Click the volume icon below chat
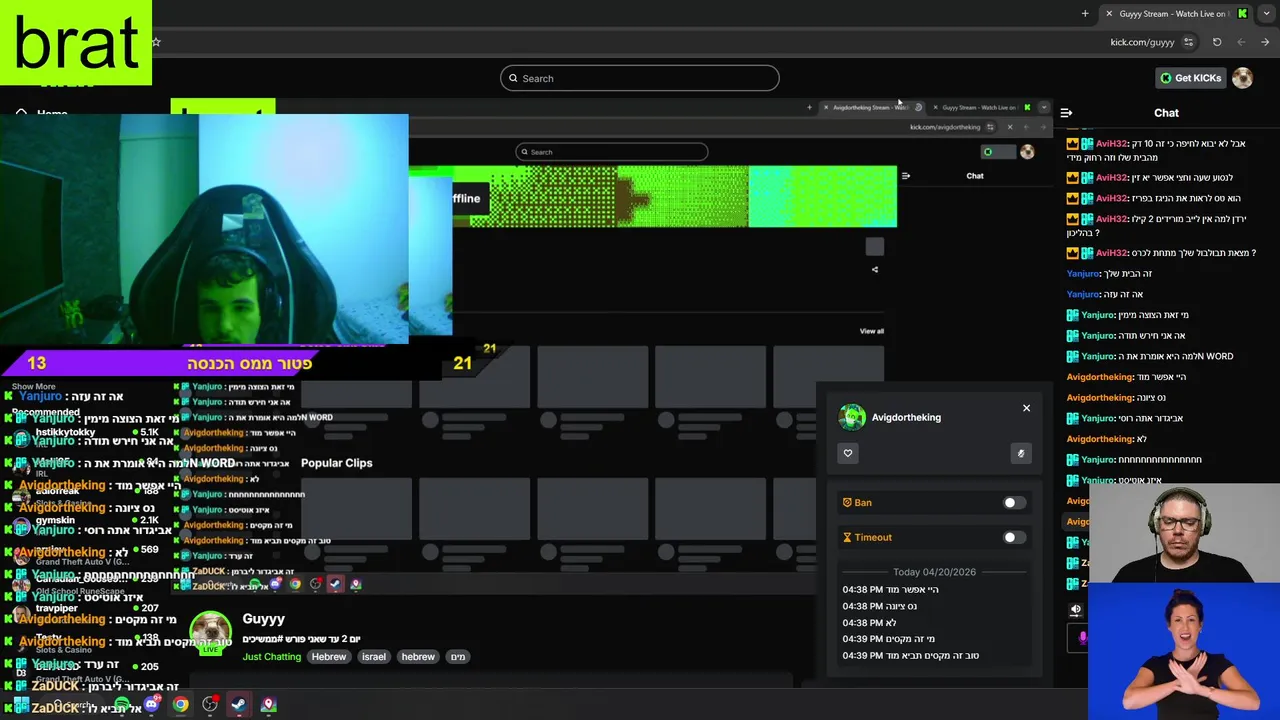 click(x=1076, y=609)
